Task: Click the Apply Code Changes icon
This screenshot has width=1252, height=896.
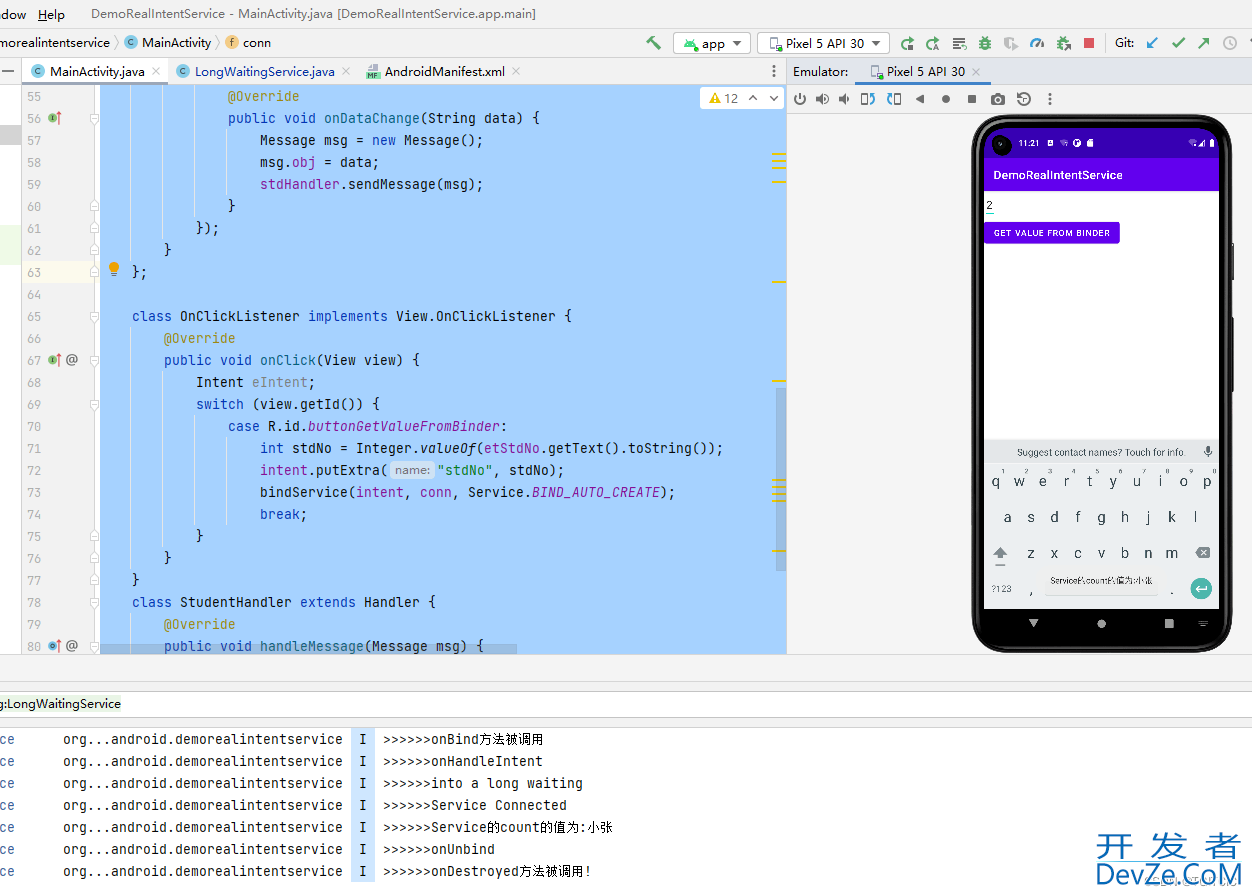Action: click(959, 43)
